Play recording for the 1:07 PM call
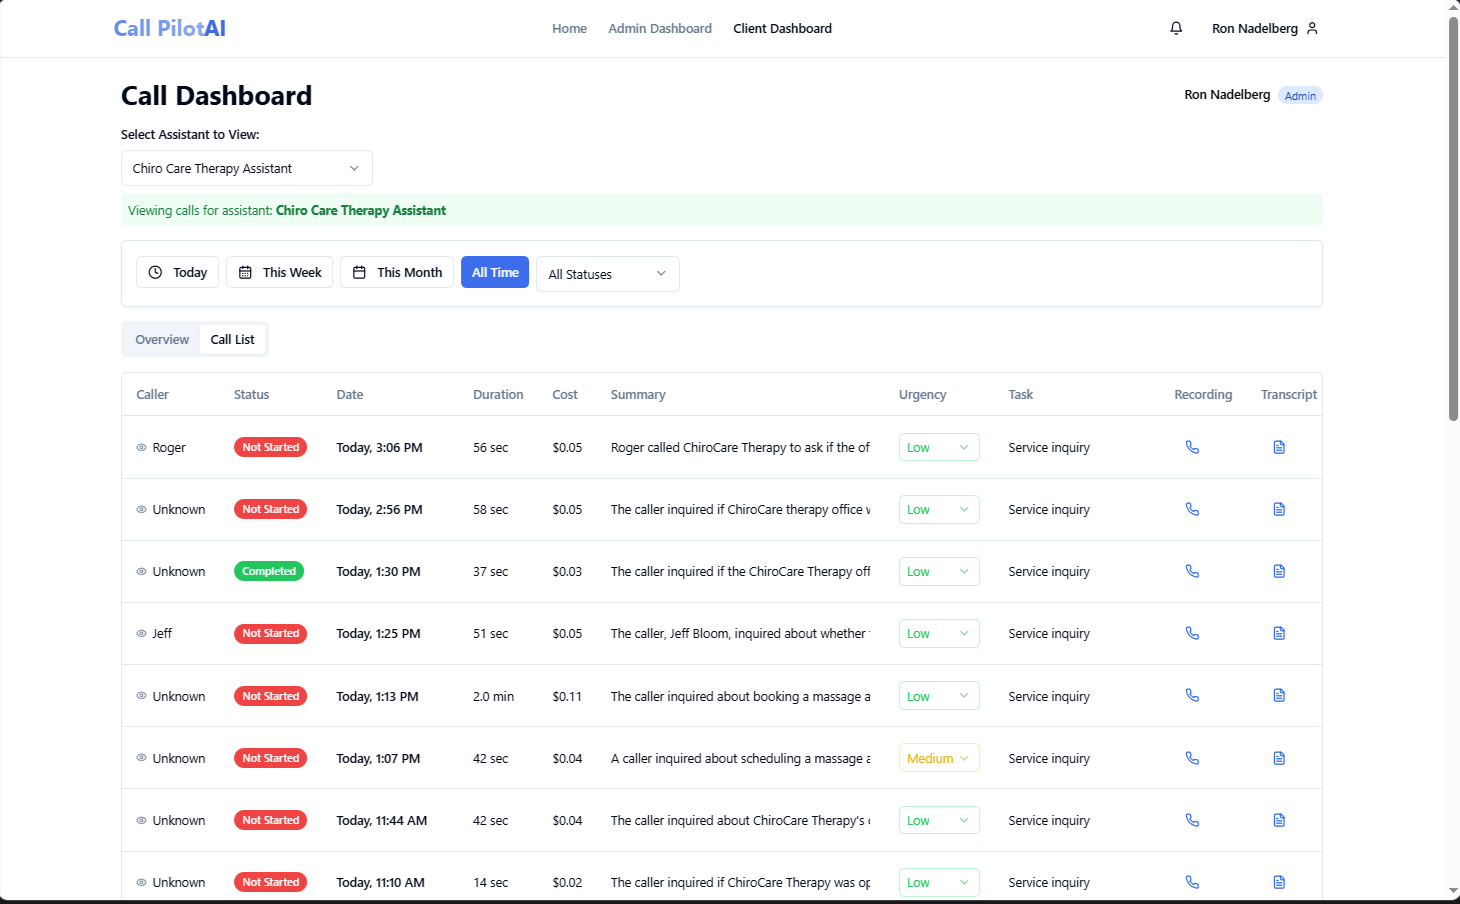The width and height of the screenshot is (1460, 904). [1192, 758]
